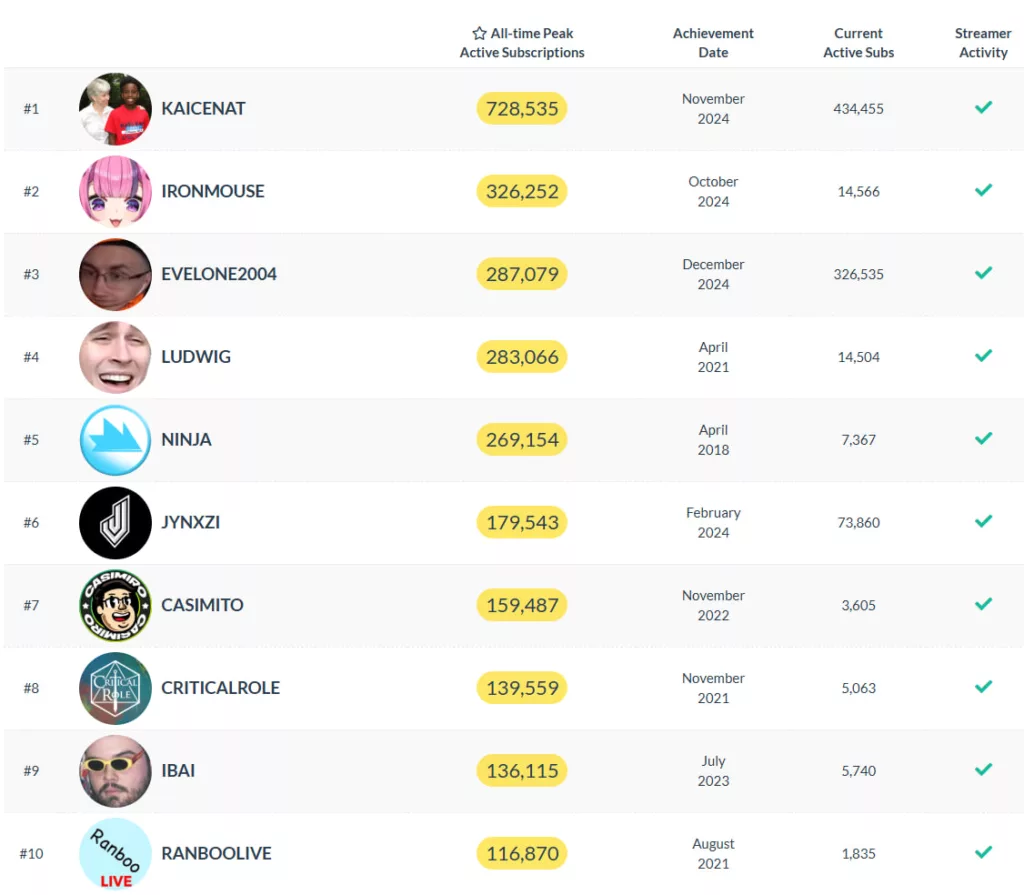Click LUDWIG's green activity checkmark
1024x895 pixels.
click(x=984, y=355)
